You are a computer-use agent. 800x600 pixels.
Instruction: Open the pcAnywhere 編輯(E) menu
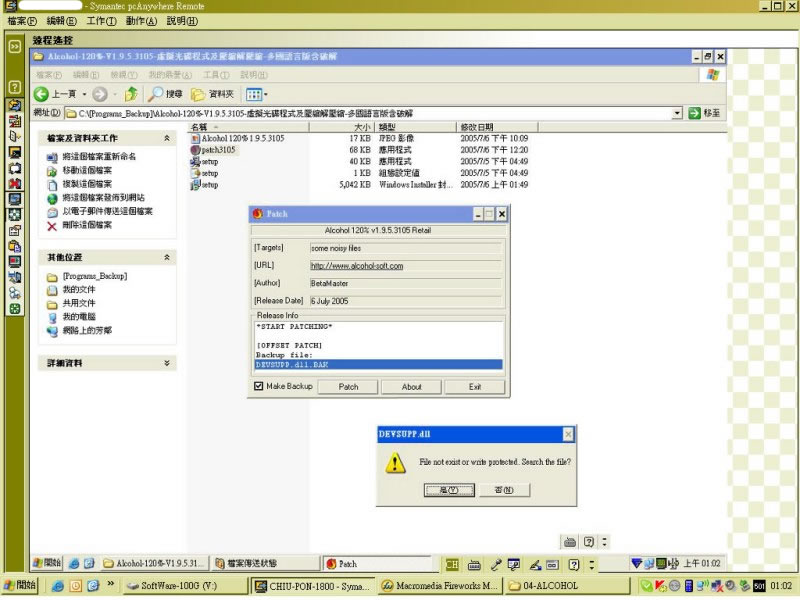61,21
